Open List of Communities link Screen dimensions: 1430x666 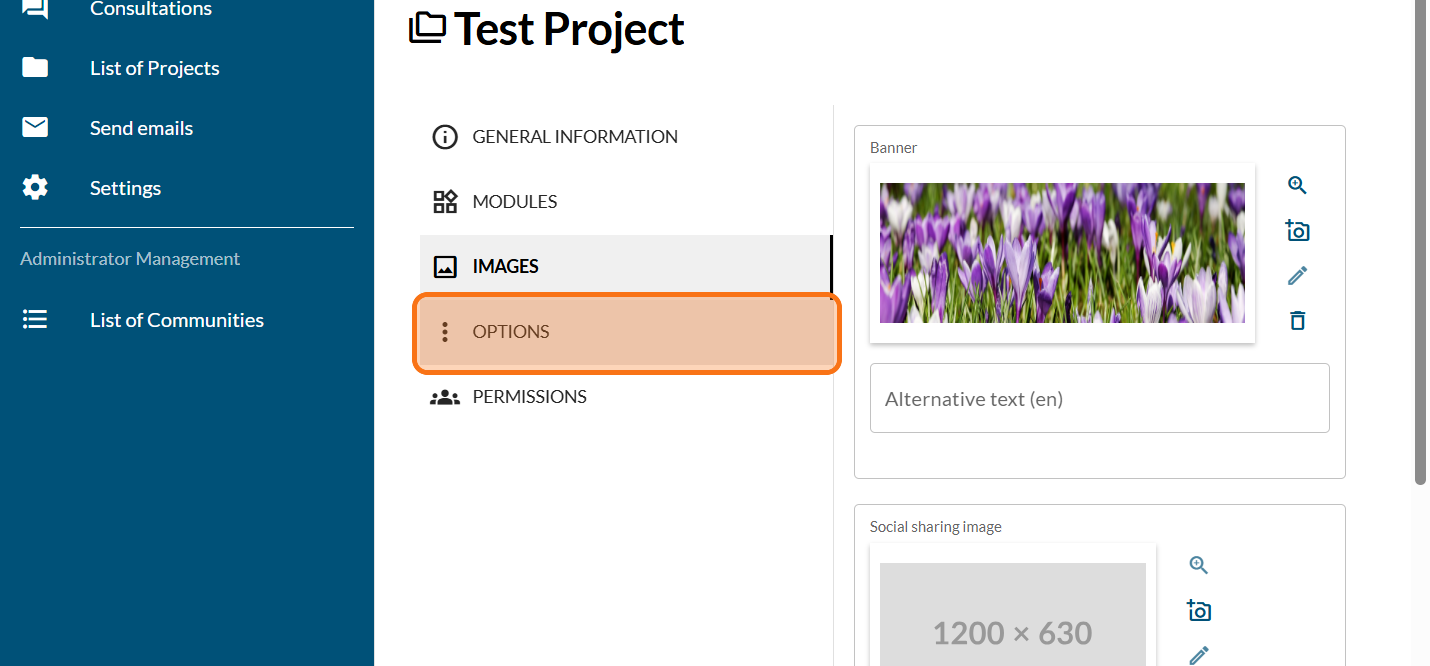point(177,320)
